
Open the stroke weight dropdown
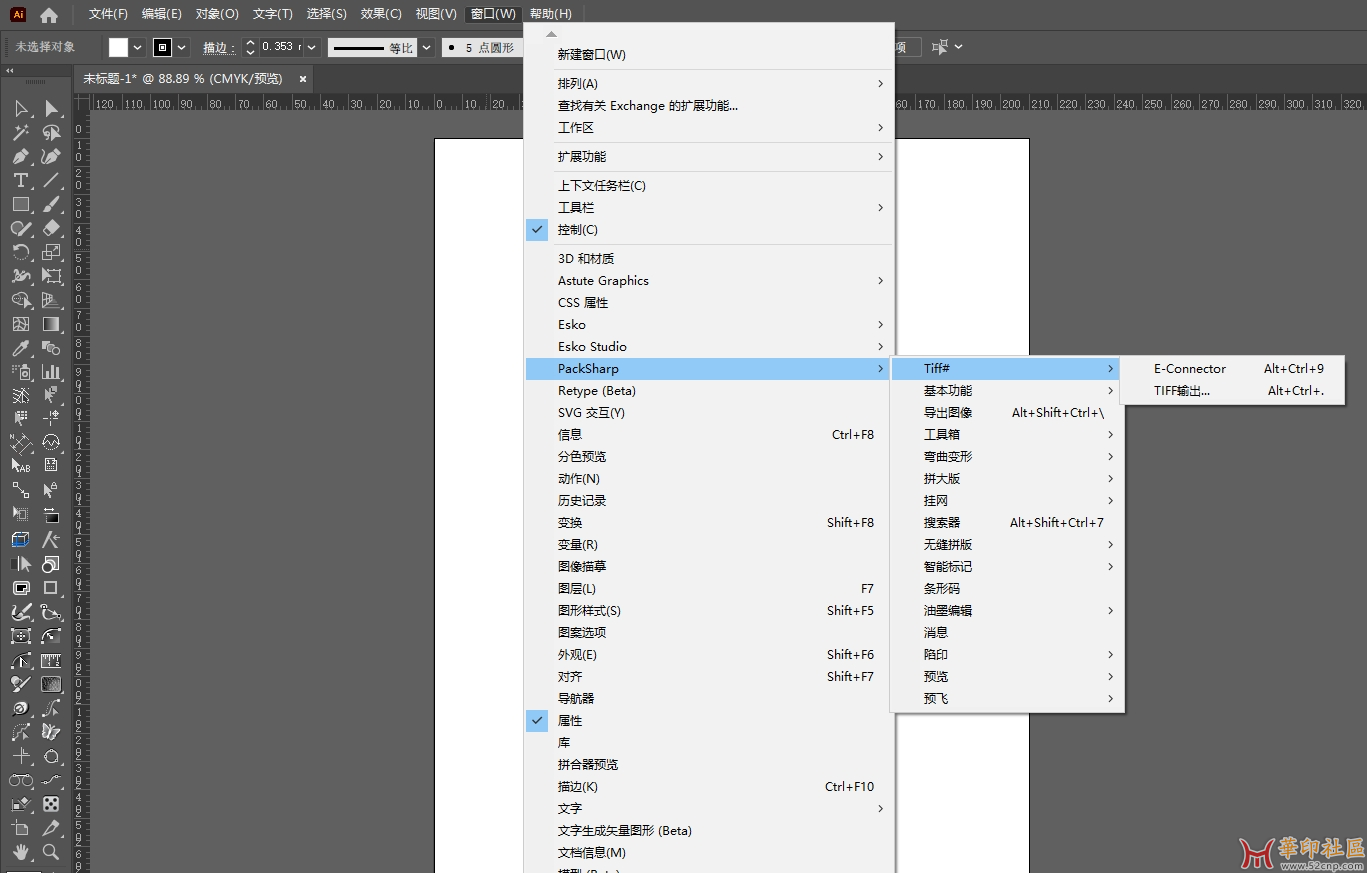coord(312,47)
